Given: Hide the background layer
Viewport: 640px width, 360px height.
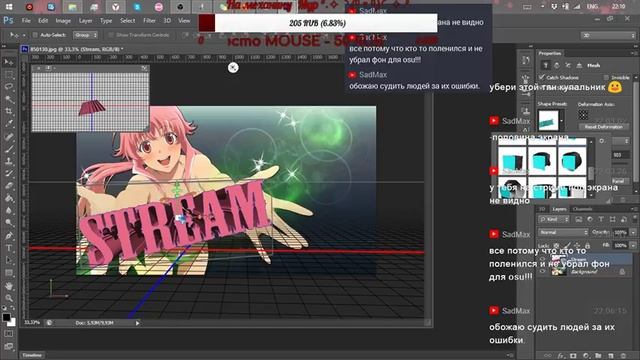Looking at the screenshot, I should tap(543, 271).
